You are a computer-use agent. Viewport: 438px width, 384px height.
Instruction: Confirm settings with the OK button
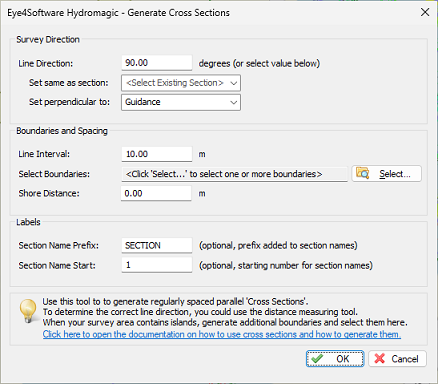click(x=335, y=359)
